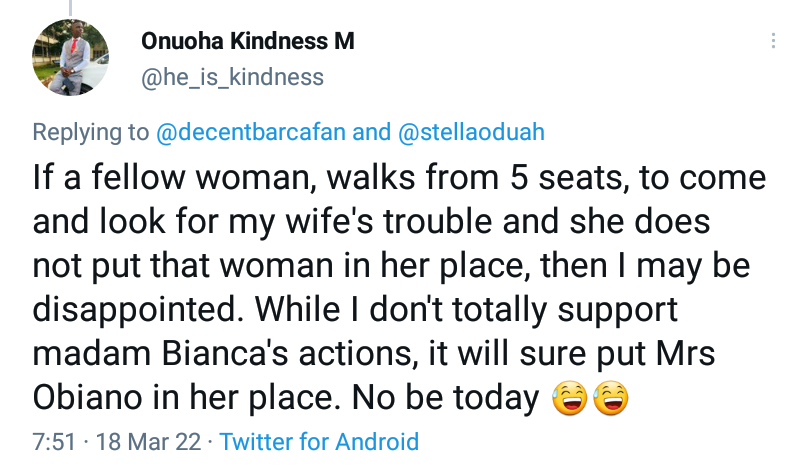Viewport: 800px width, 467px height.
Task: Open the tweet's three-dot more options menu
Action: click(x=773, y=42)
